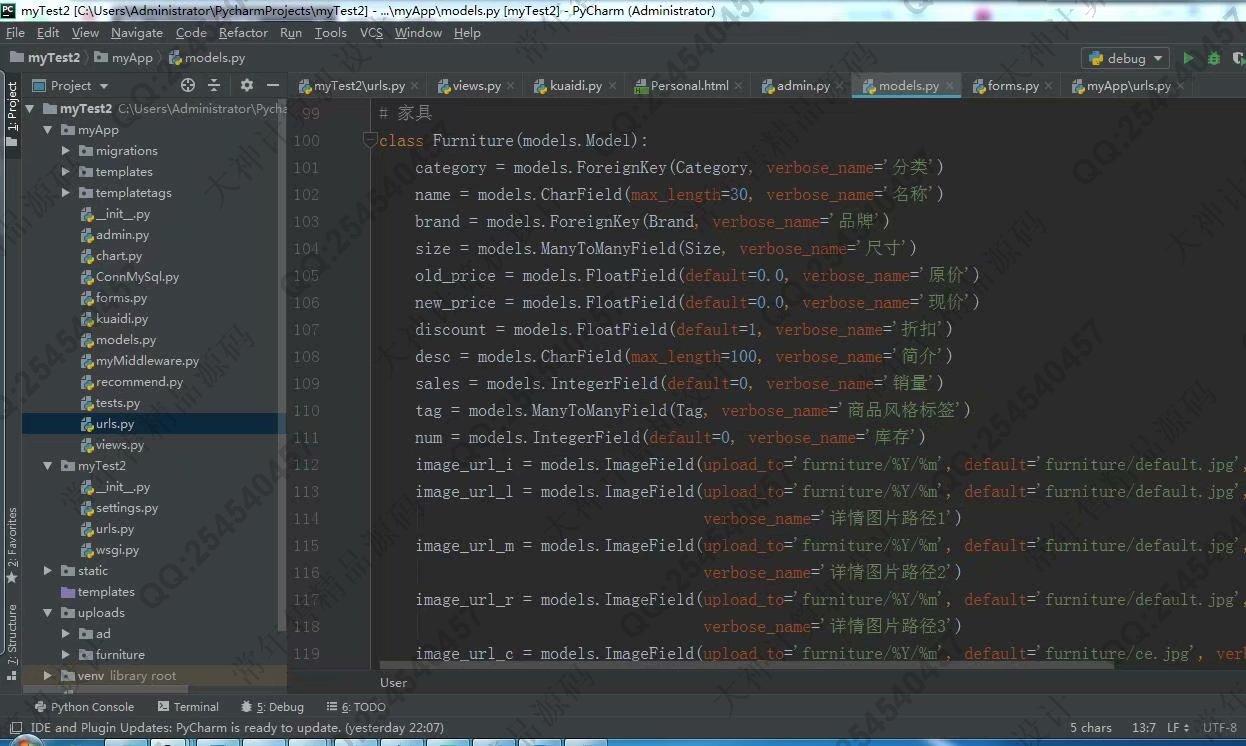Click the IDE and Plugin Updates status message
This screenshot has height=746, width=1246.
coord(237,728)
